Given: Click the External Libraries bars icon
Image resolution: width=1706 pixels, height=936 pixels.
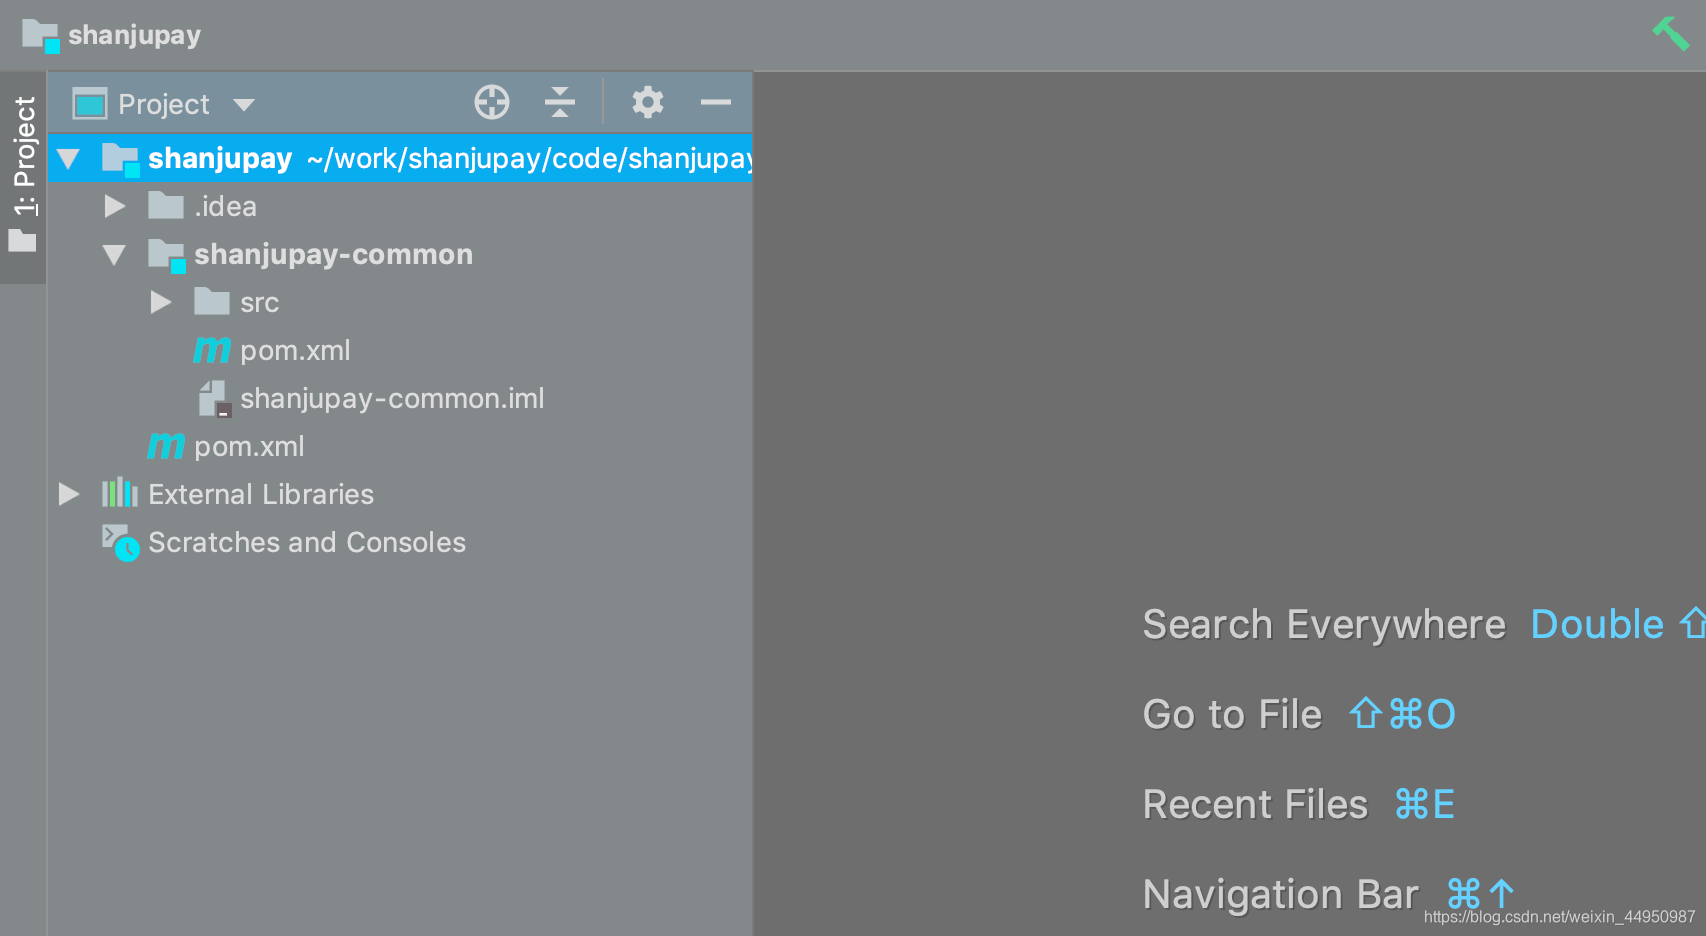Looking at the screenshot, I should pyautogui.click(x=120, y=493).
